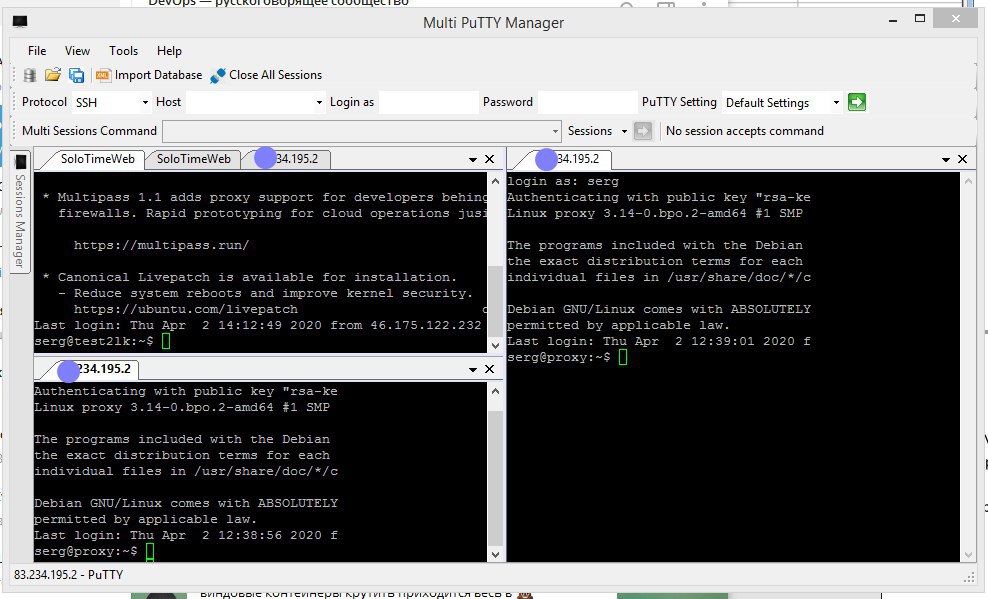Viewport: 988px width, 599px height.
Task: Click the gray send command arrow
Action: point(643,131)
